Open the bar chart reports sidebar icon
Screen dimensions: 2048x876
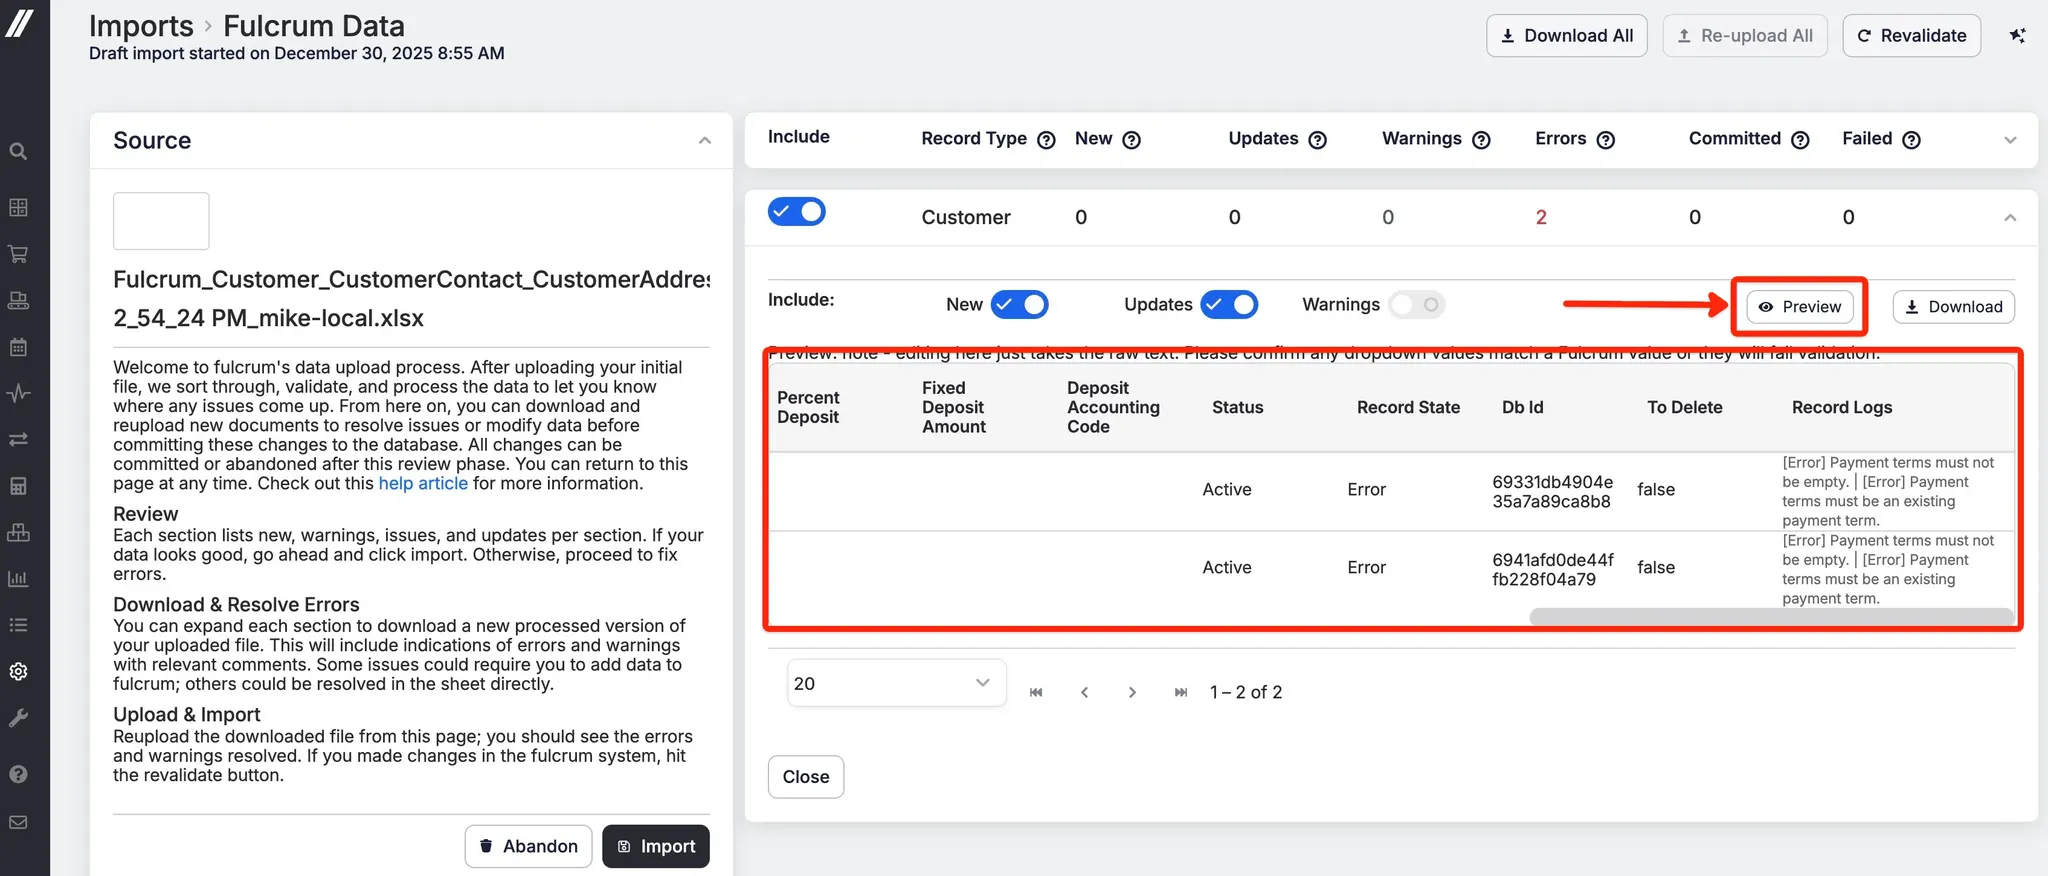click(18, 579)
